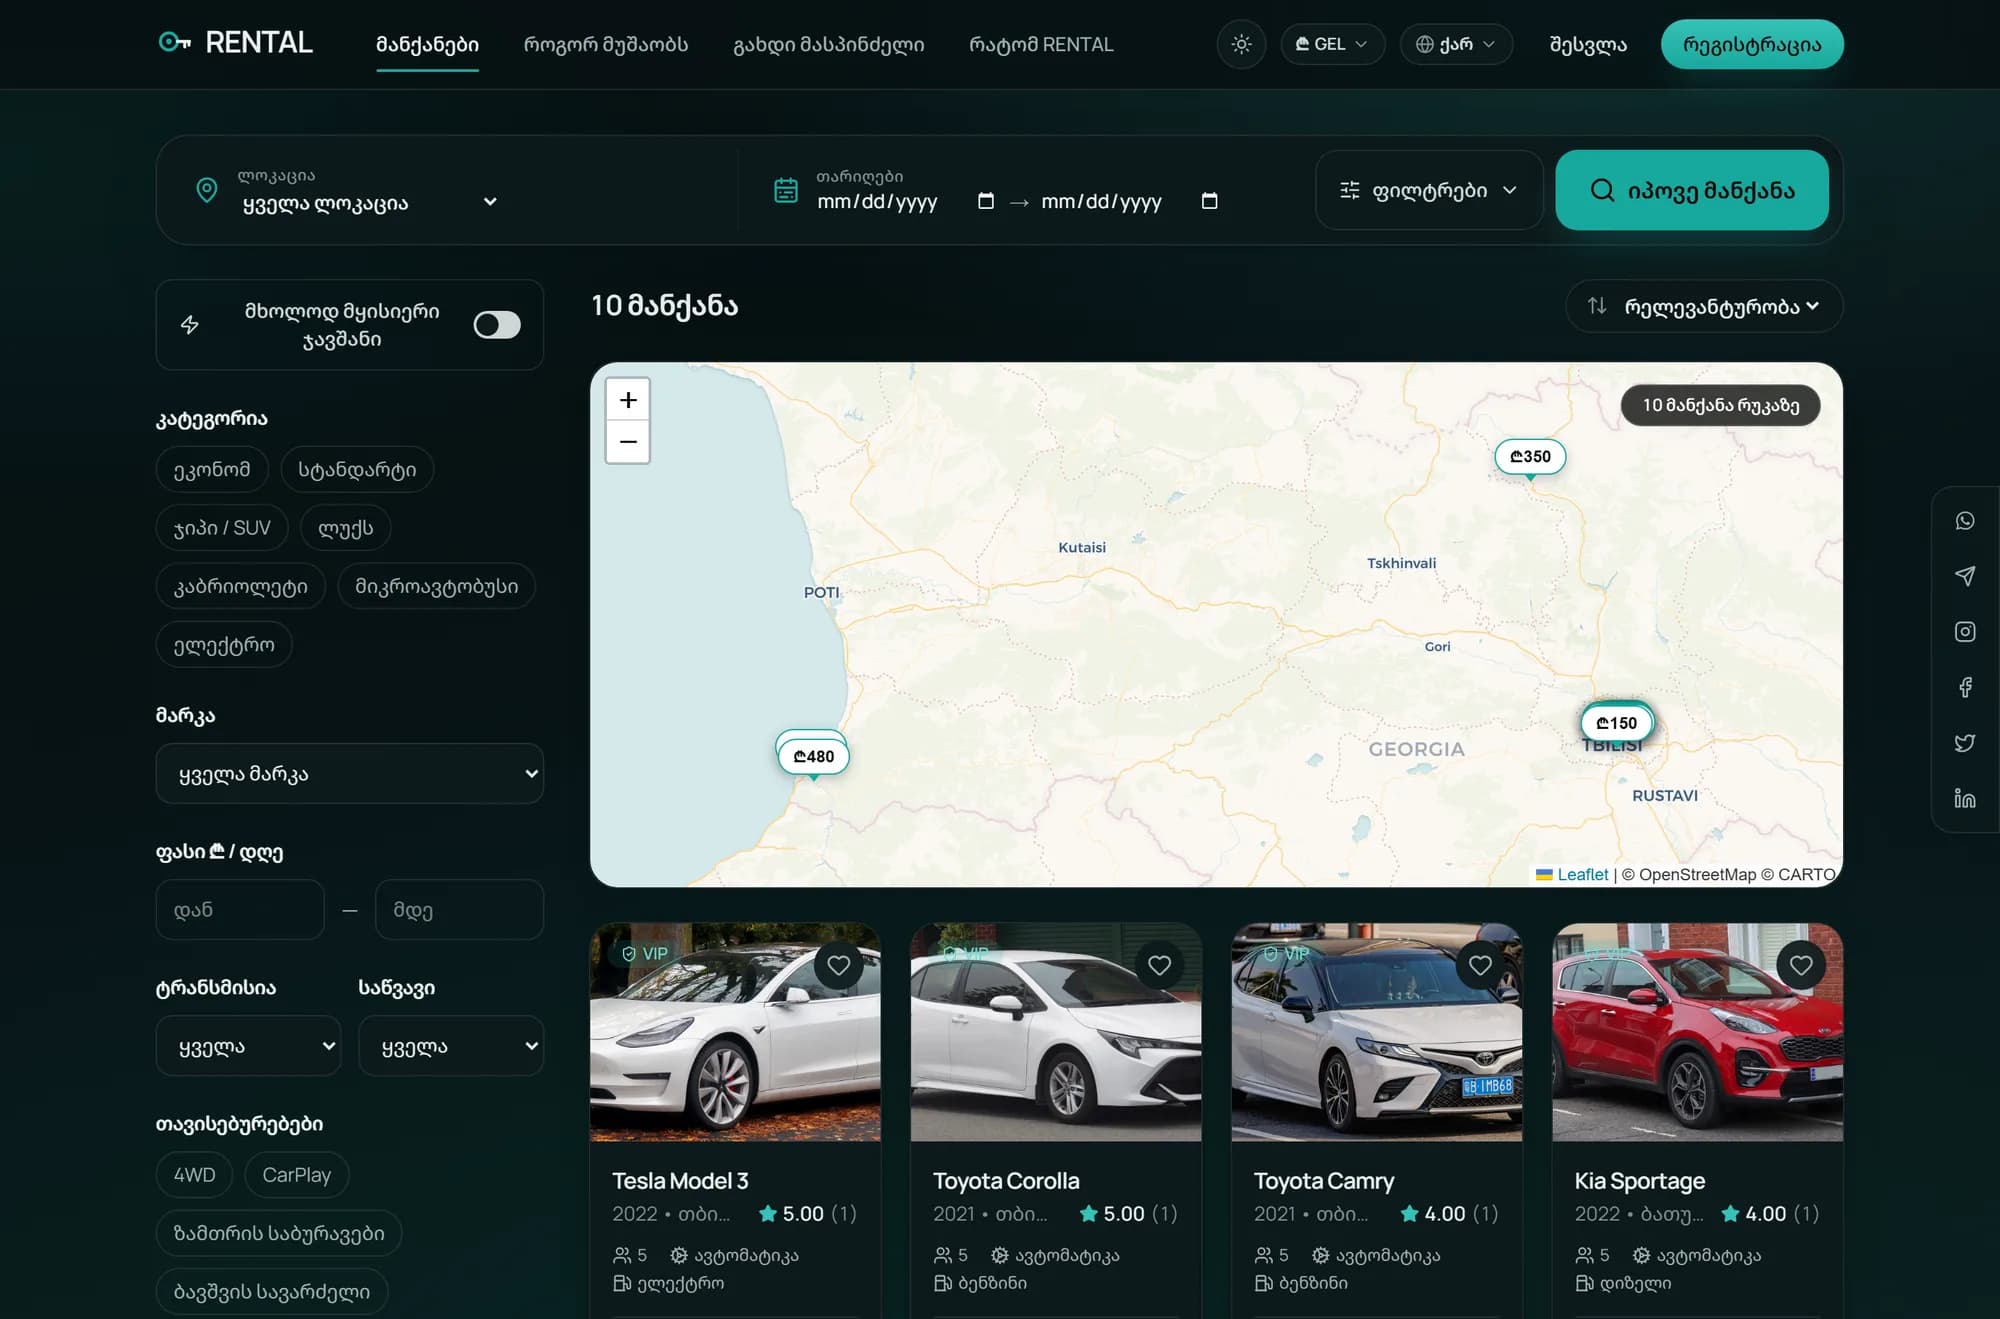Open start date calendar picker icon
Viewport: 2000px width, 1319px height.
pos(986,201)
